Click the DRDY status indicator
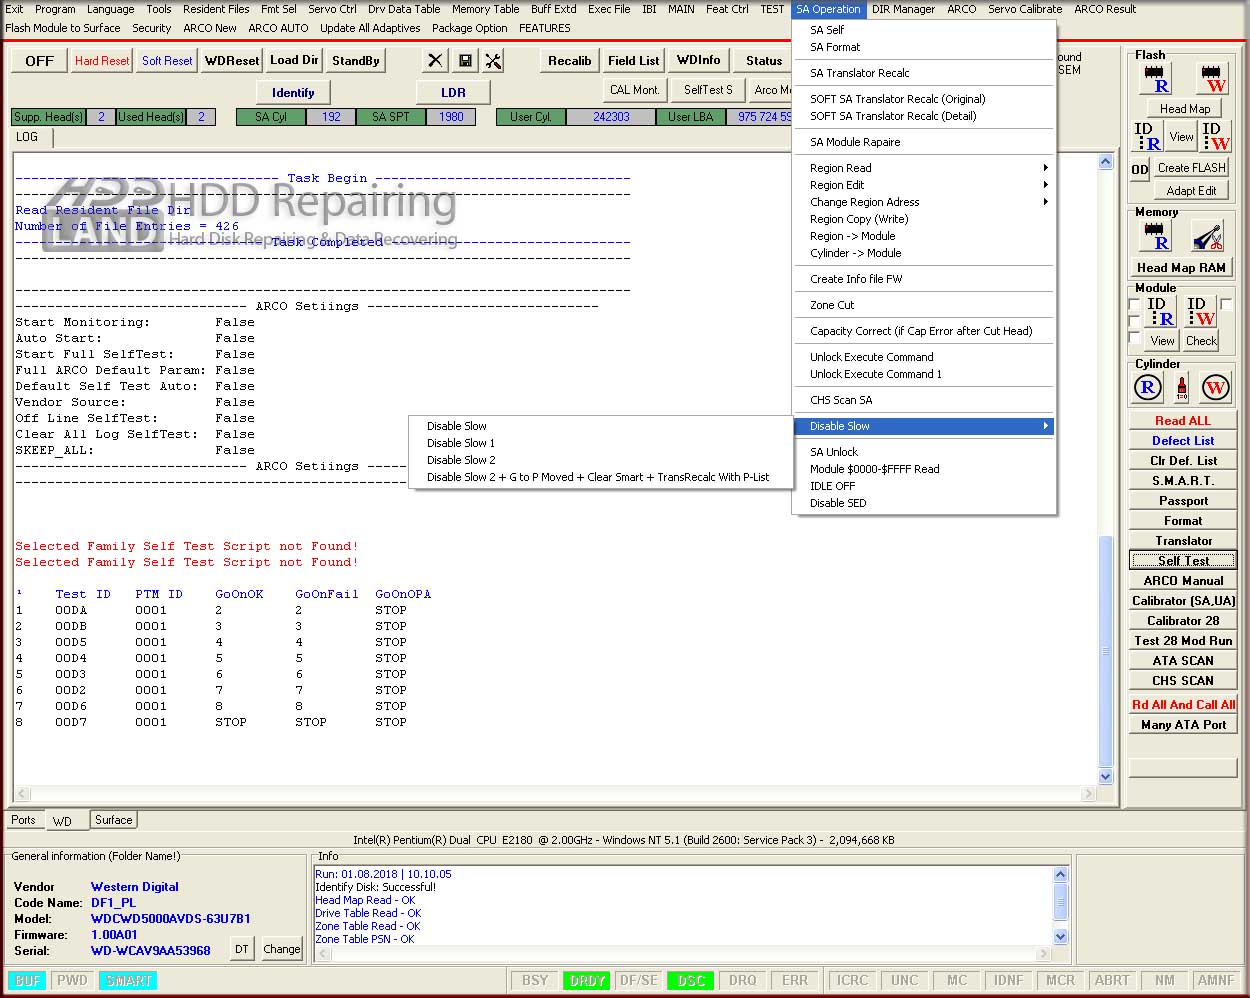 tap(586, 981)
